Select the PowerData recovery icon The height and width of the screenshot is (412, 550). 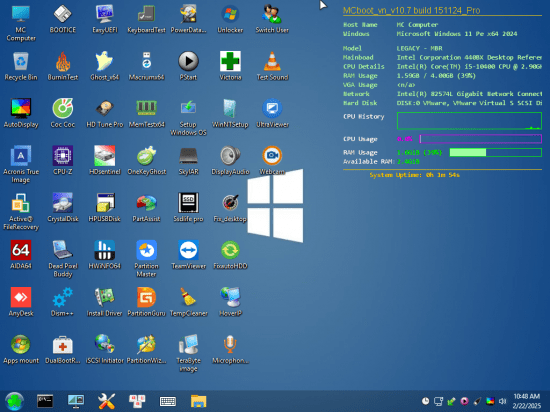[188, 19]
